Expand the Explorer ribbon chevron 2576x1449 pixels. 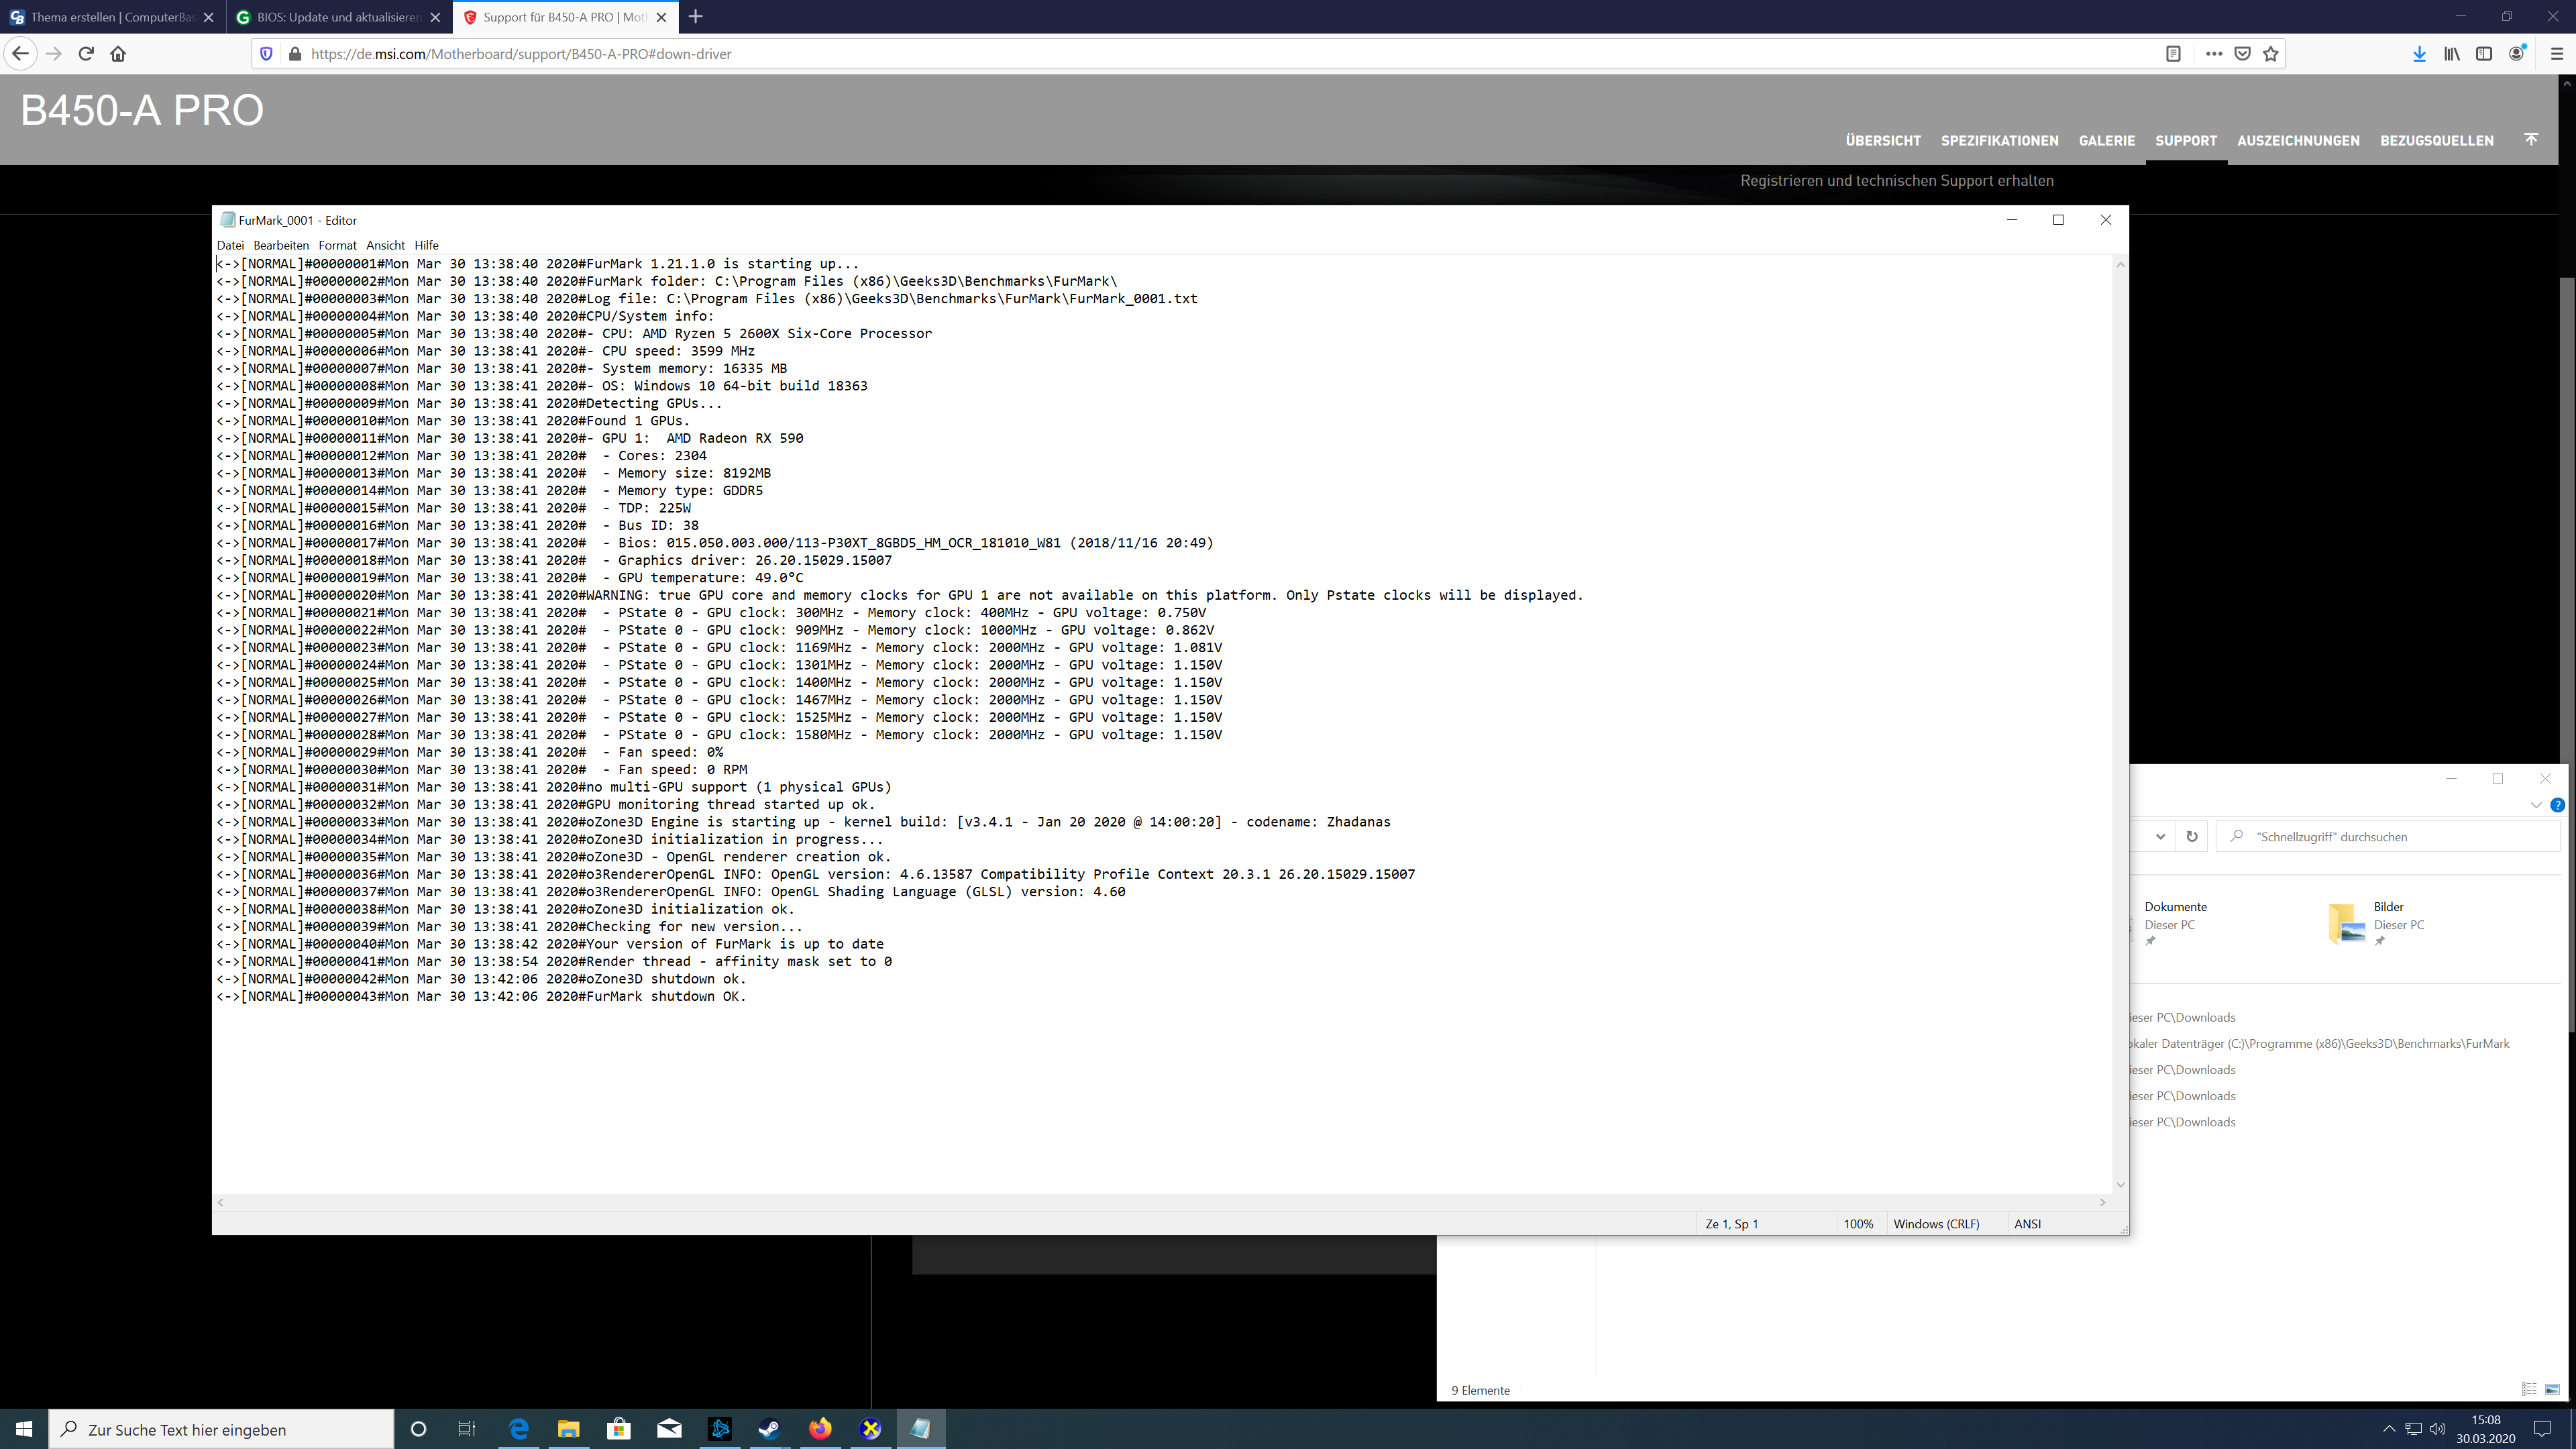pyautogui.click(x=2535, y=805)
